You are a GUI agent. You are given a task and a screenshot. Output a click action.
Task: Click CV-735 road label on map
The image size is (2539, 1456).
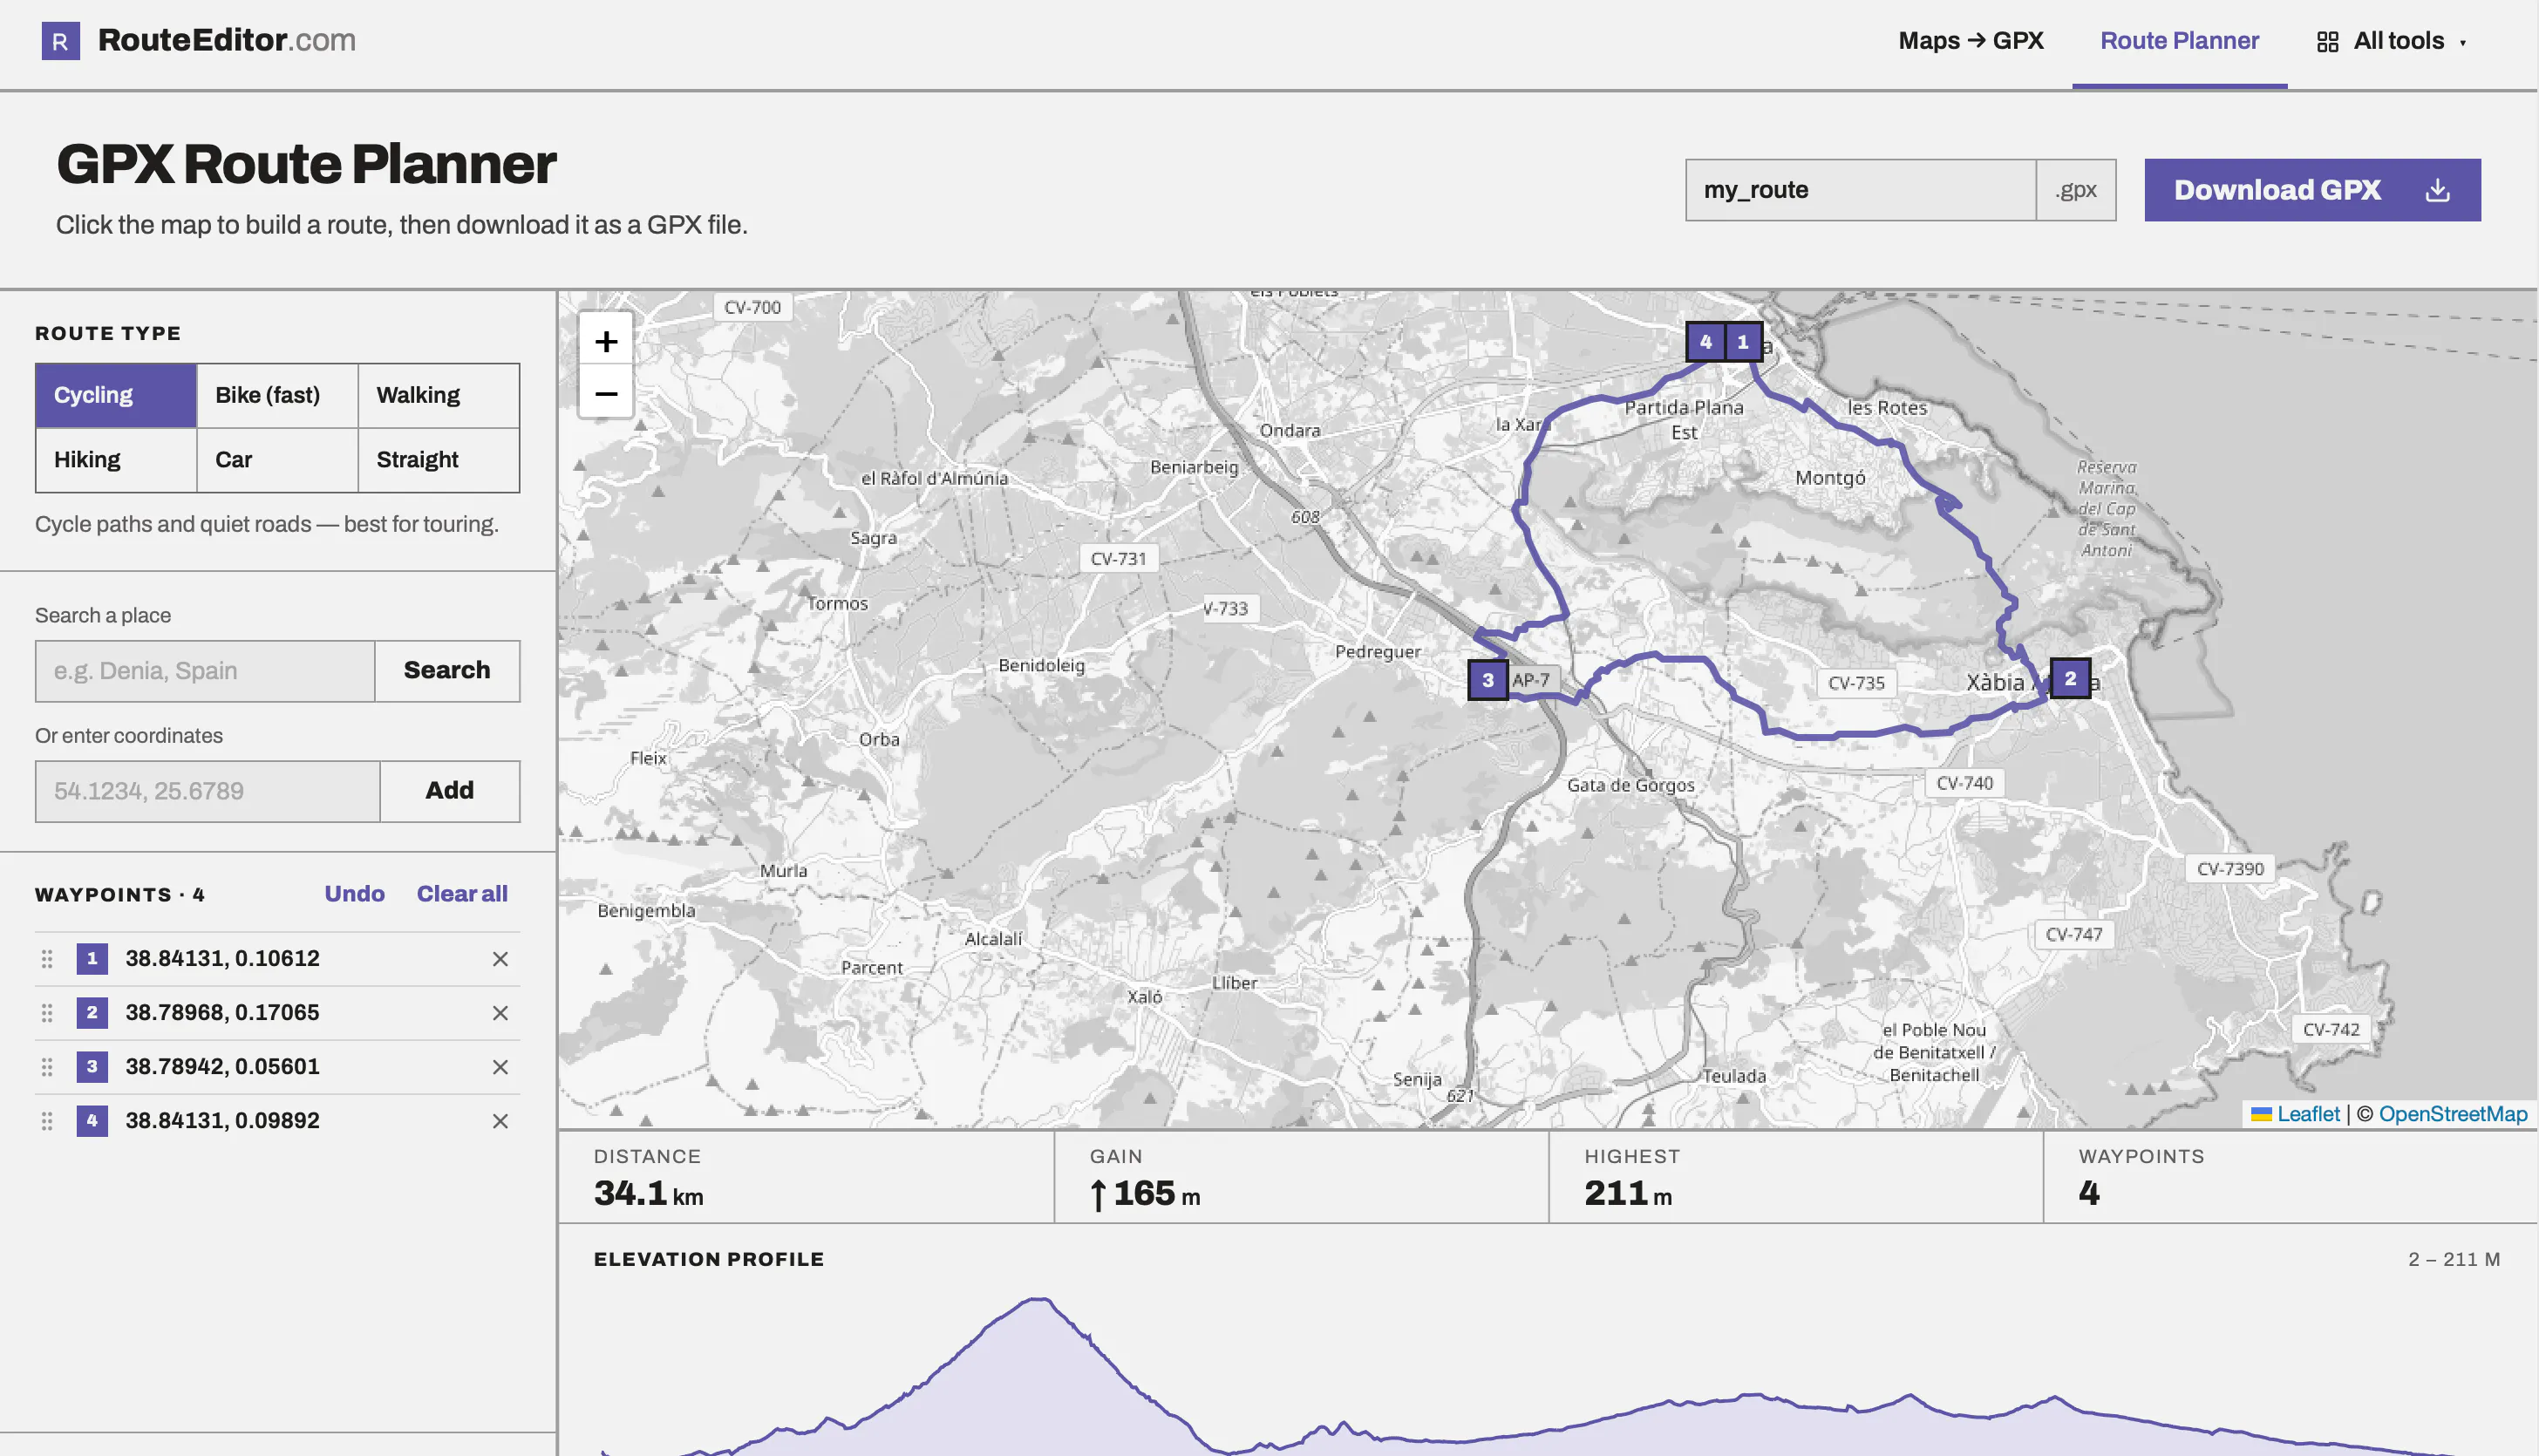[x=1856, y=683]
